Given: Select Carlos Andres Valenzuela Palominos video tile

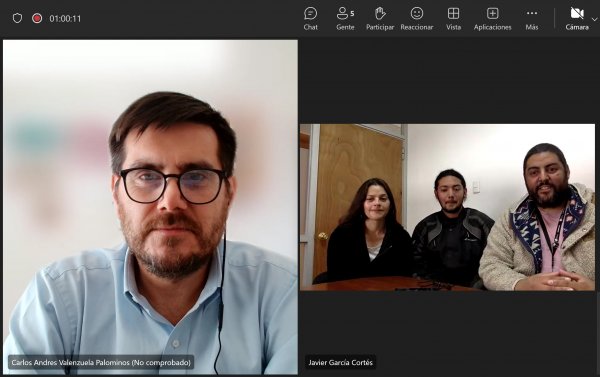Looking at the screenshot, I should pos(150,207).
